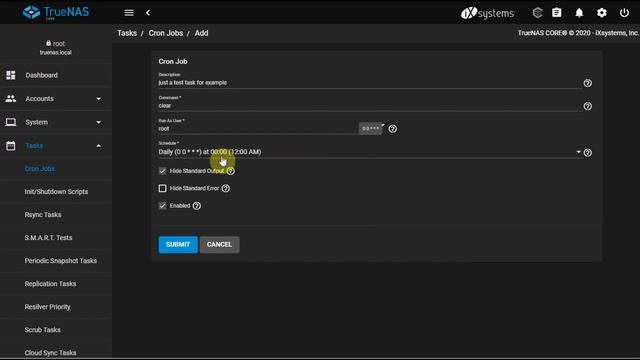Expand the Accounts menu arrow
This screenshot has width=640, height=360.
(x=98, y=99)
